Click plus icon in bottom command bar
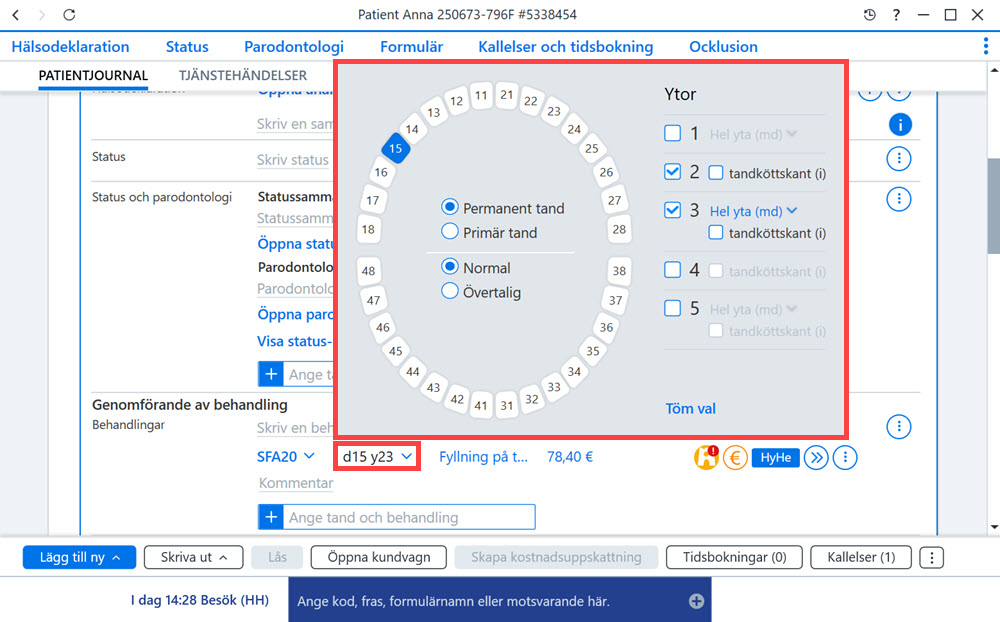This screenshot has width=1000, height=622. (696, 601)
